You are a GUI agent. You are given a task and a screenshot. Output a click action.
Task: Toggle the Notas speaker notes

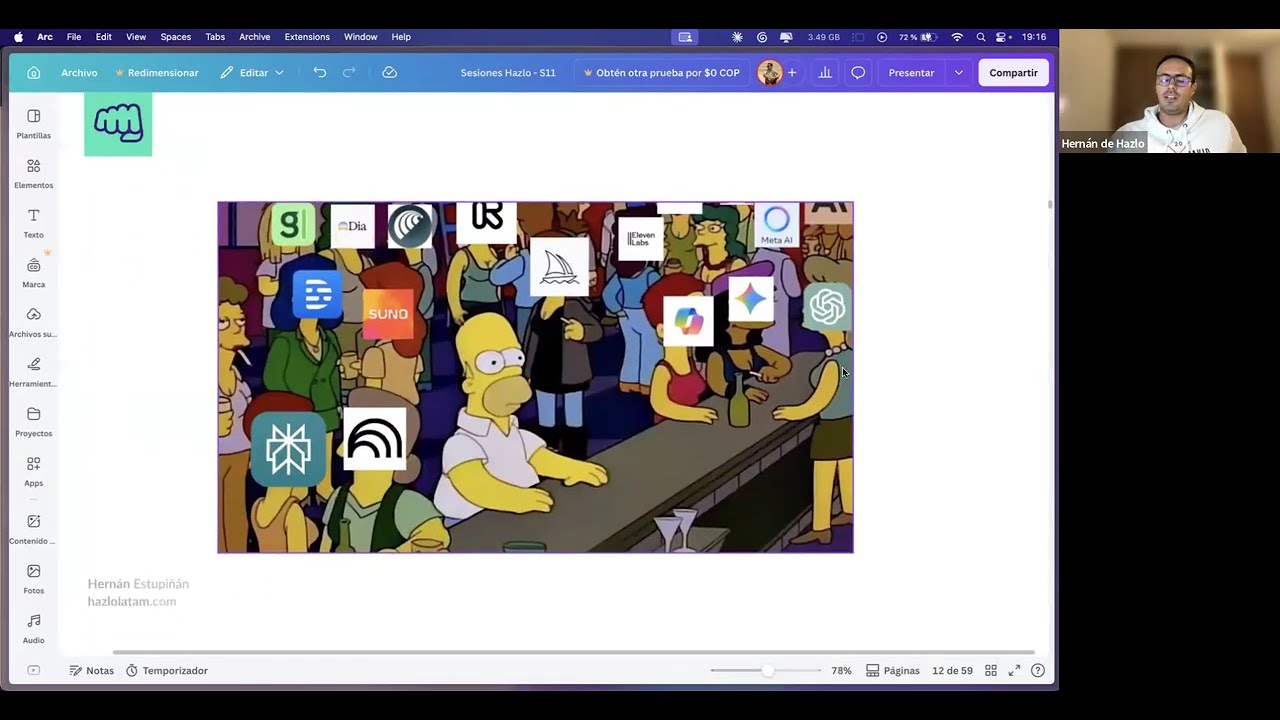[x=91, y=670]
